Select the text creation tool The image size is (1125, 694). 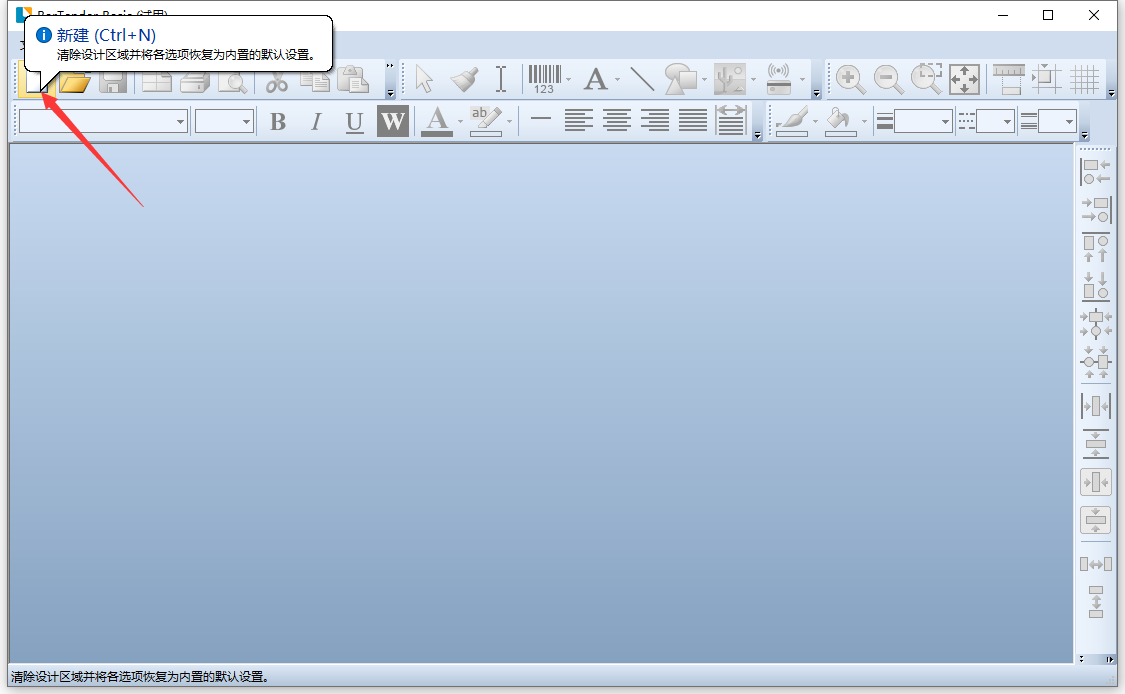point(595,79)
